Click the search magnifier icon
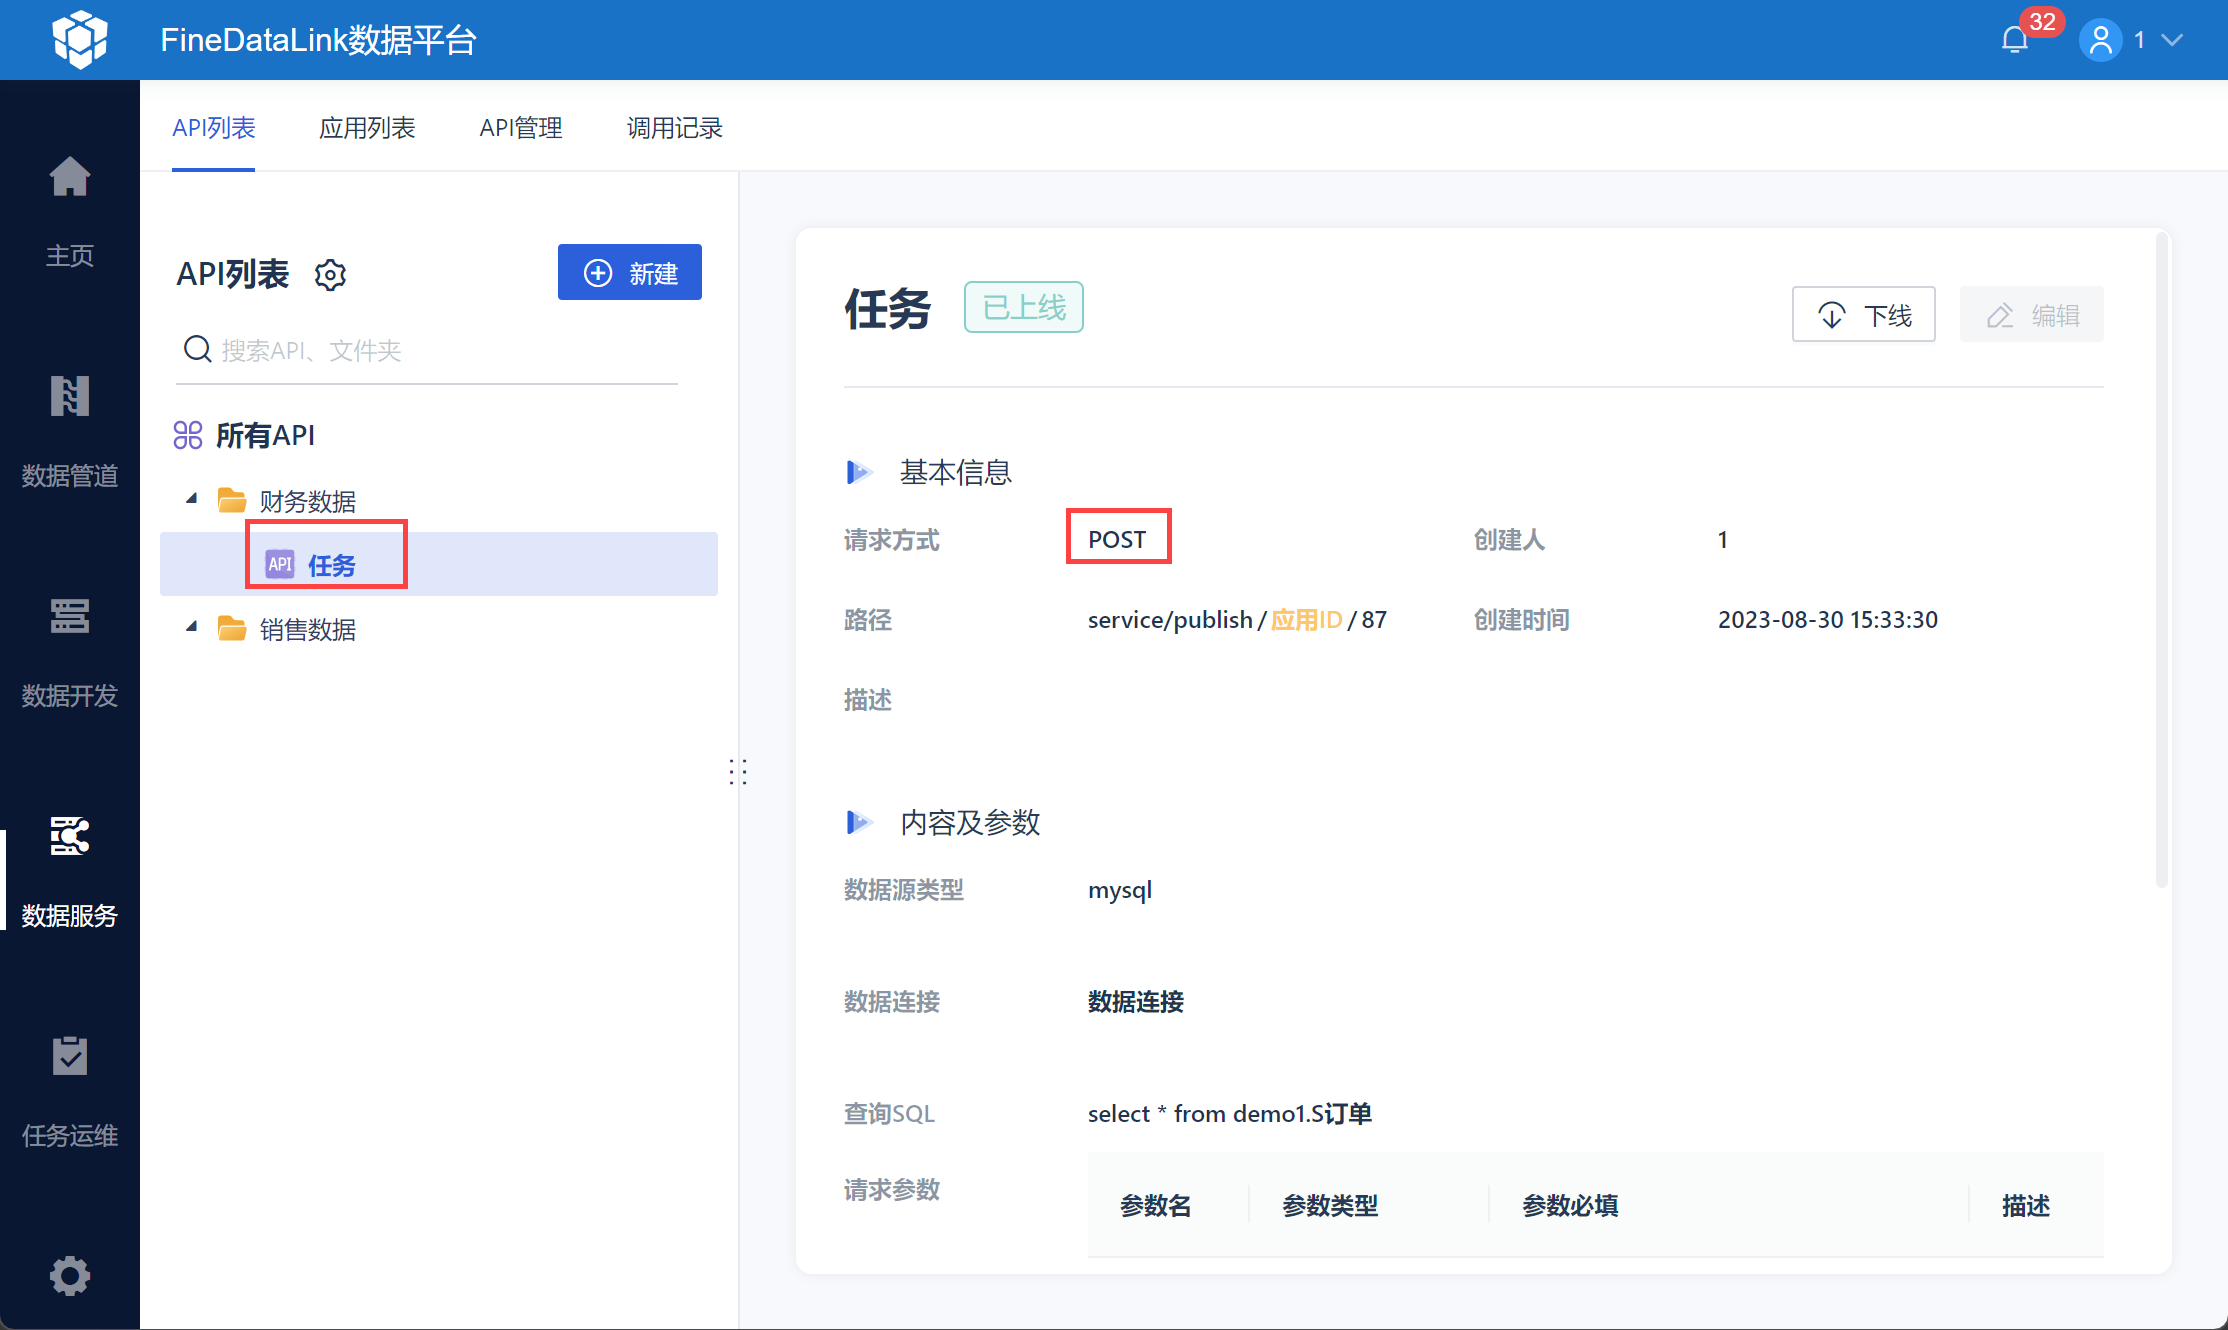The height and width of the screenshot is (1330, 2228). [x=197, y=349]
